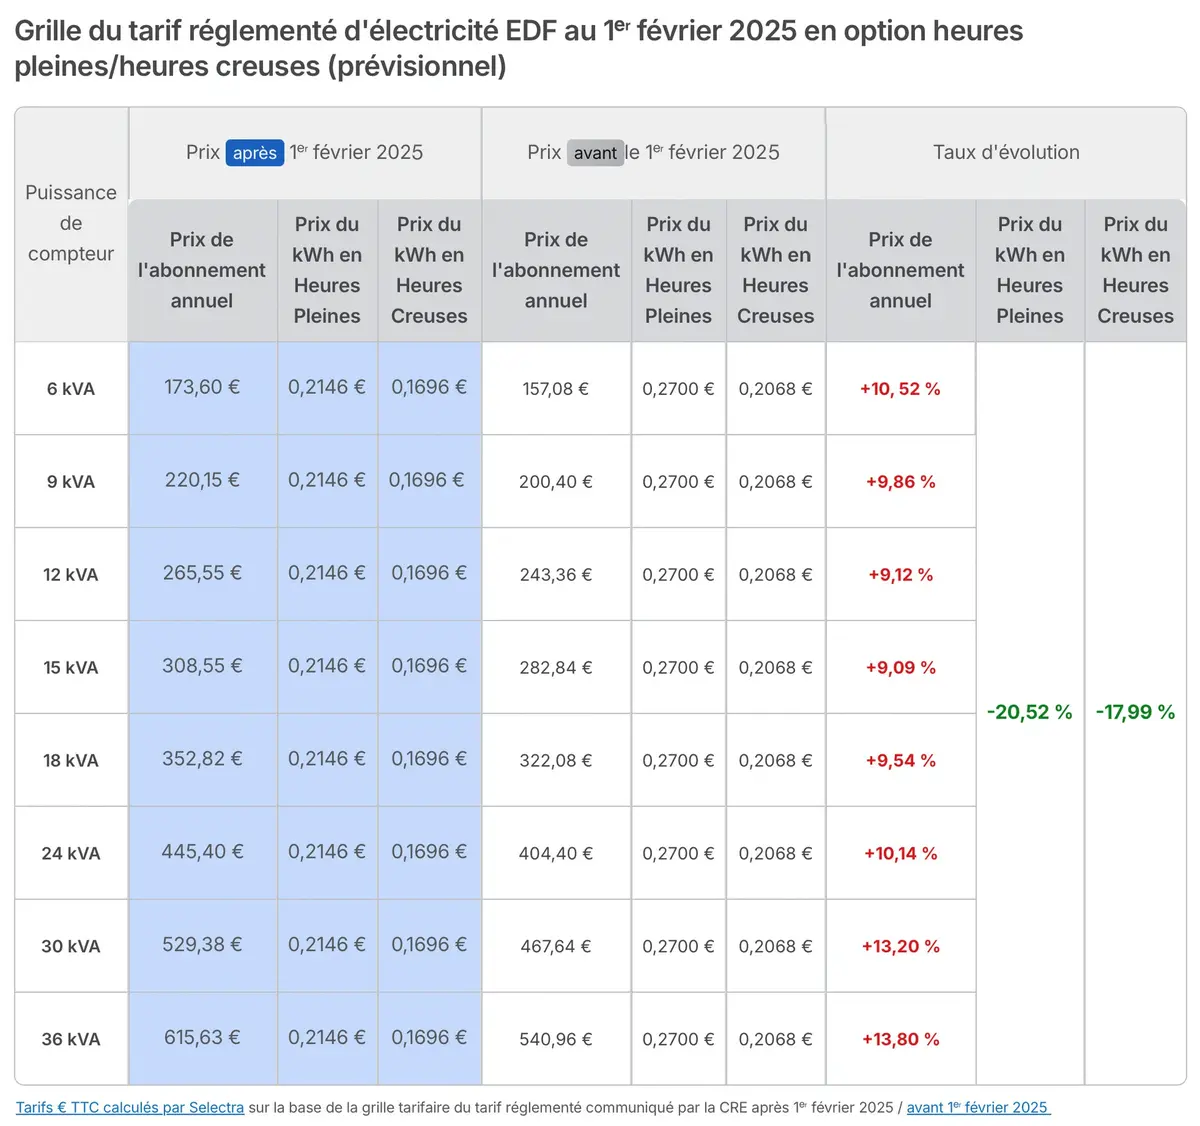The height and width of the screenshot is (1126, 1200).
Task: Click the 36 kVA power label
Action: pyautogui.click(x=70, y=1038)
